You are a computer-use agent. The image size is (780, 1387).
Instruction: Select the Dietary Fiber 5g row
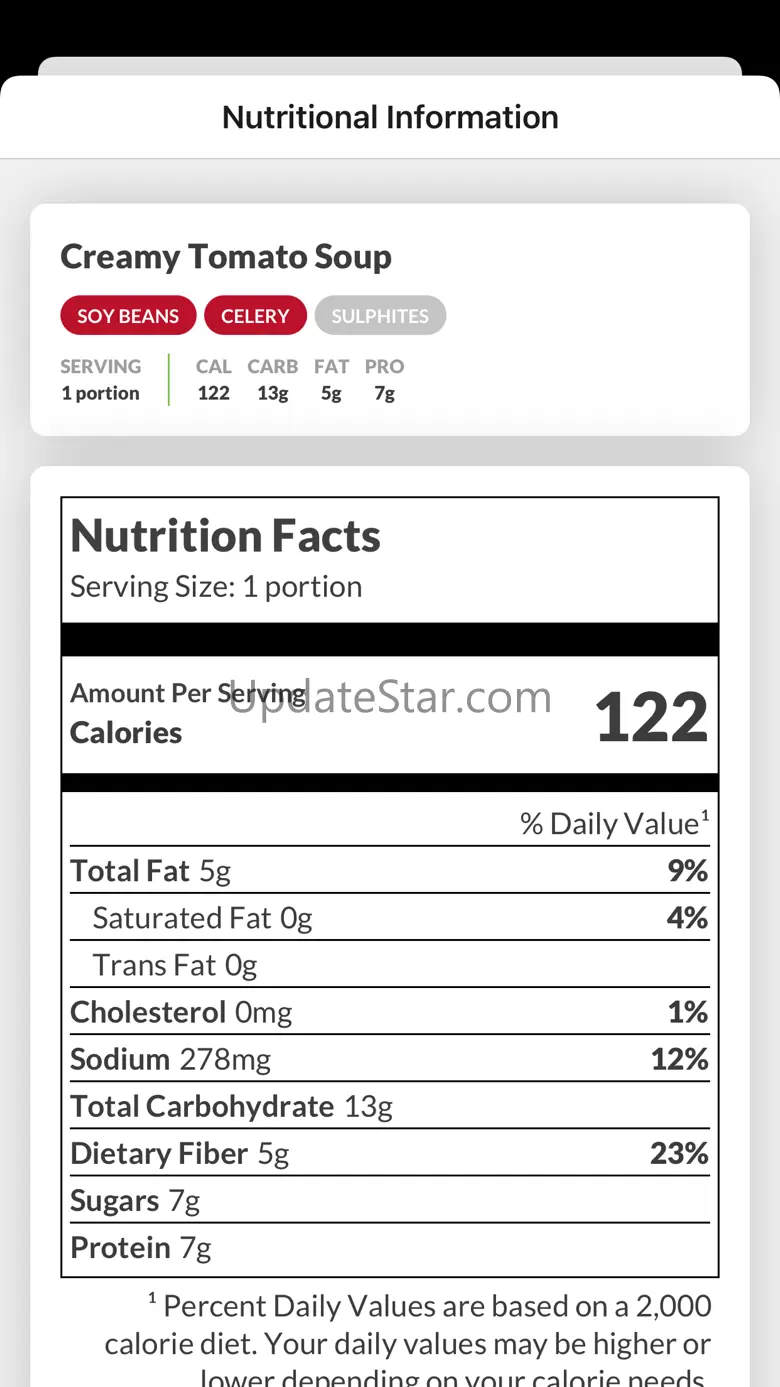(x=389, y=1153)
